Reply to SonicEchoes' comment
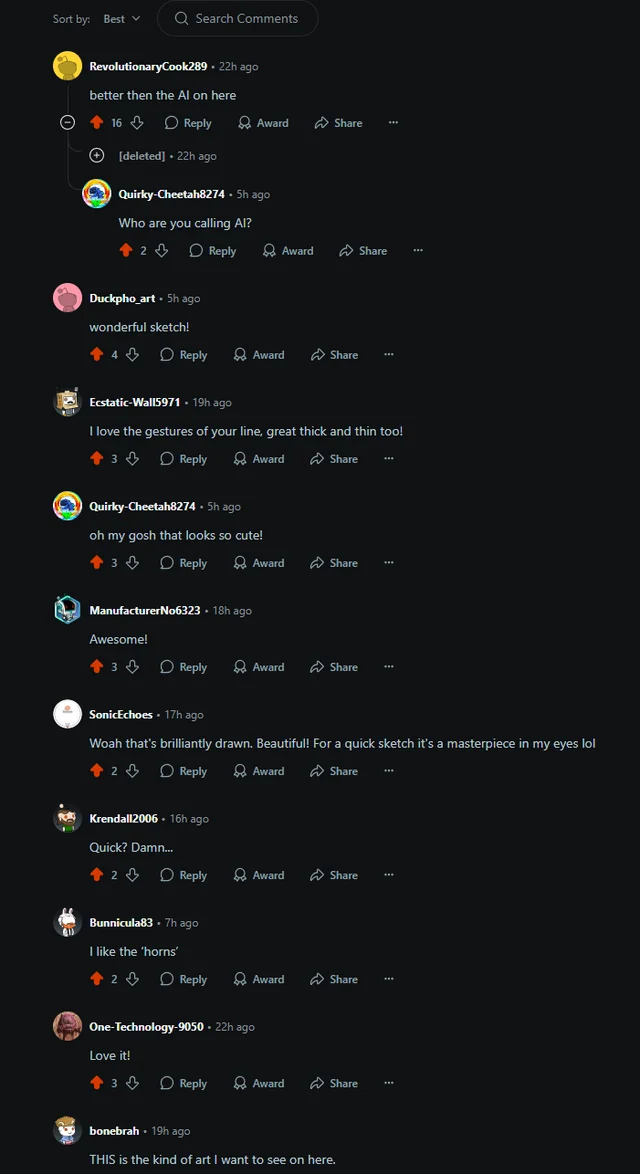This screenshot has height=1174, width=640. pos(183,771)
